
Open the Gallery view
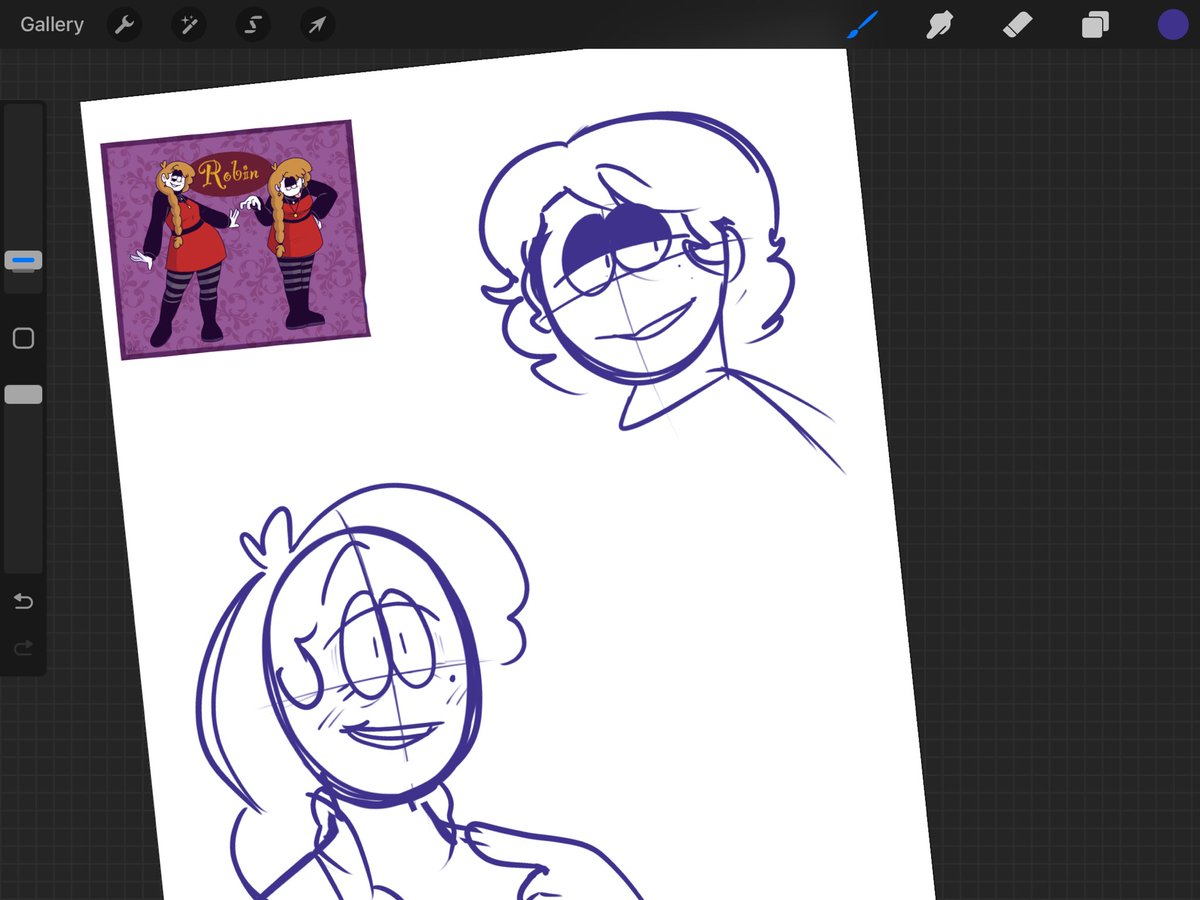52,25
